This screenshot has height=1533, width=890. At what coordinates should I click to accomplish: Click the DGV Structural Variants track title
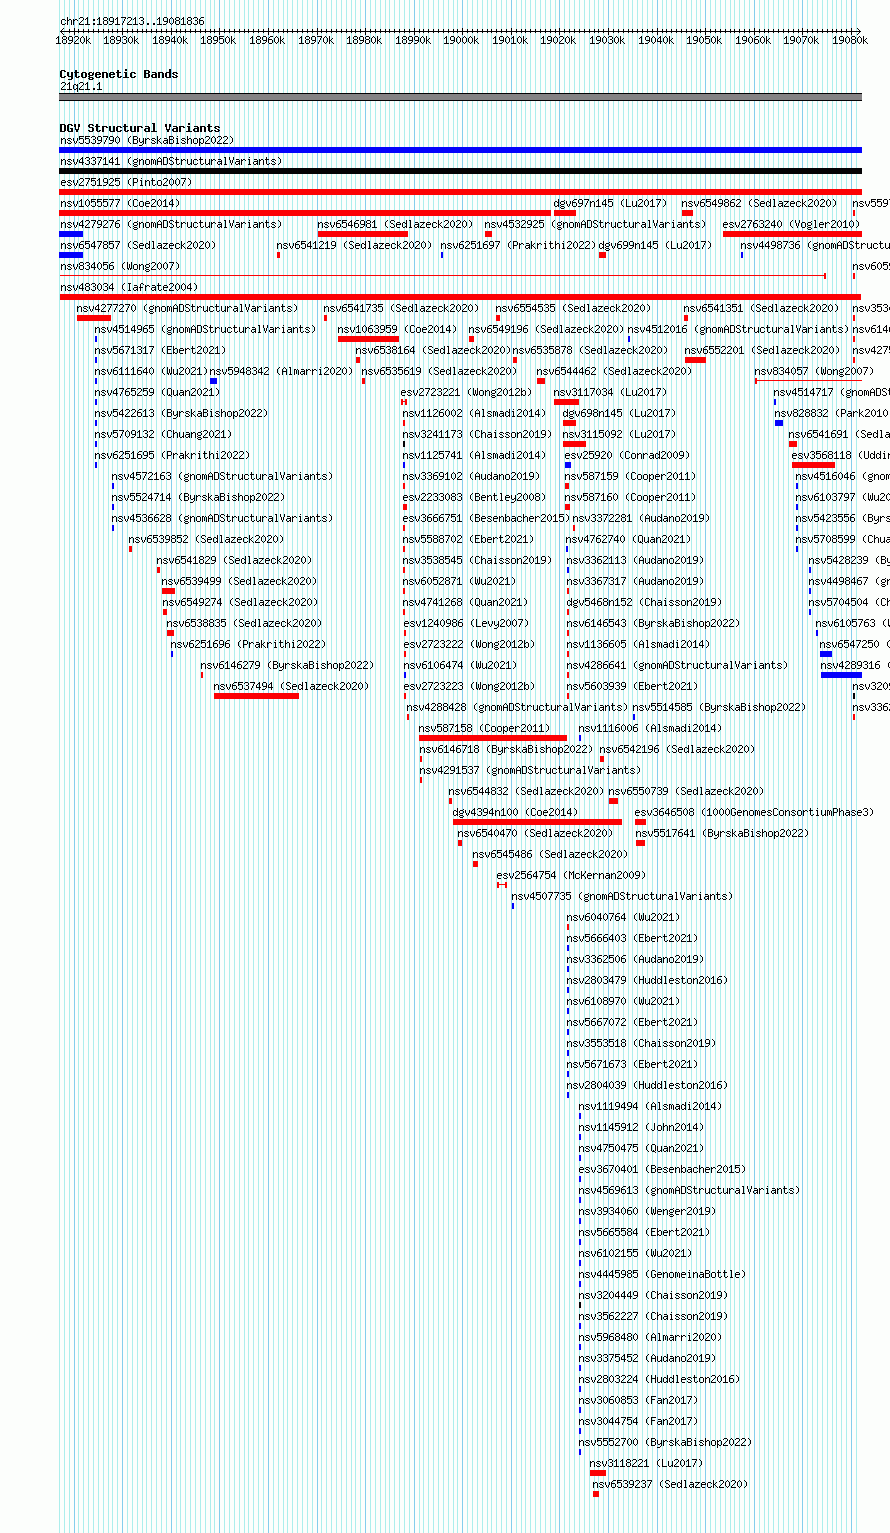(140, 128)
